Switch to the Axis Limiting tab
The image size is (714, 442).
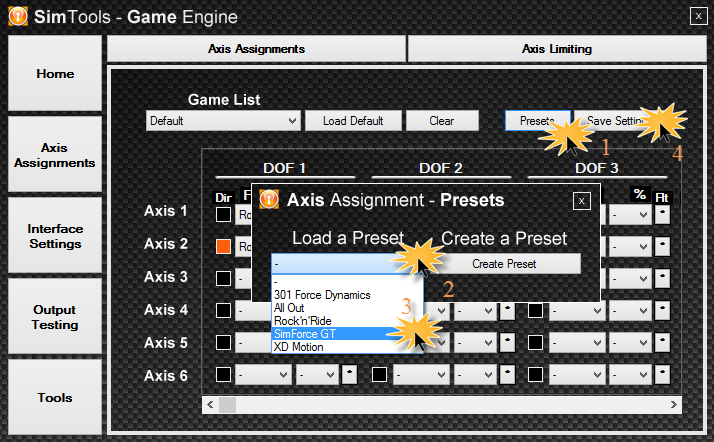pos(557,49)
